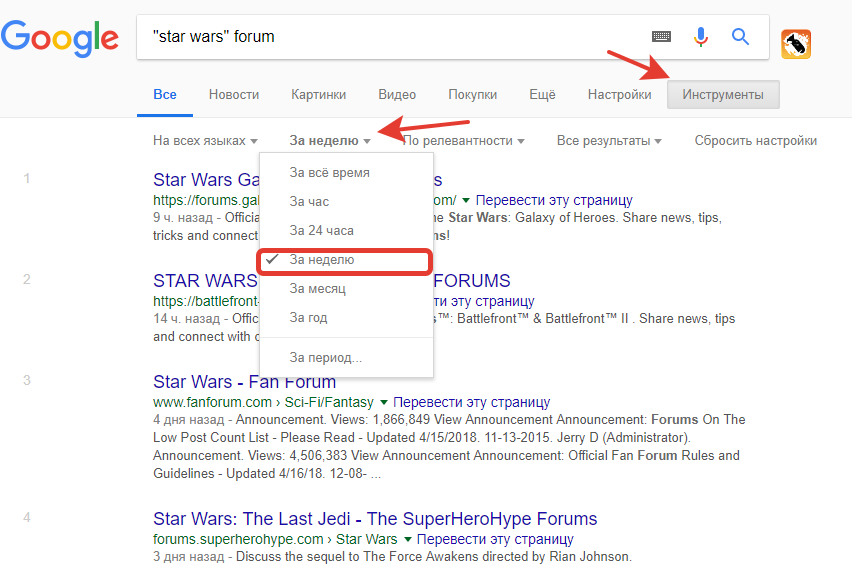Expand green arrow beside fanforum.com URL
This screenshot has width=852, height=580.
pyautogui.click(x=384, y=402)
